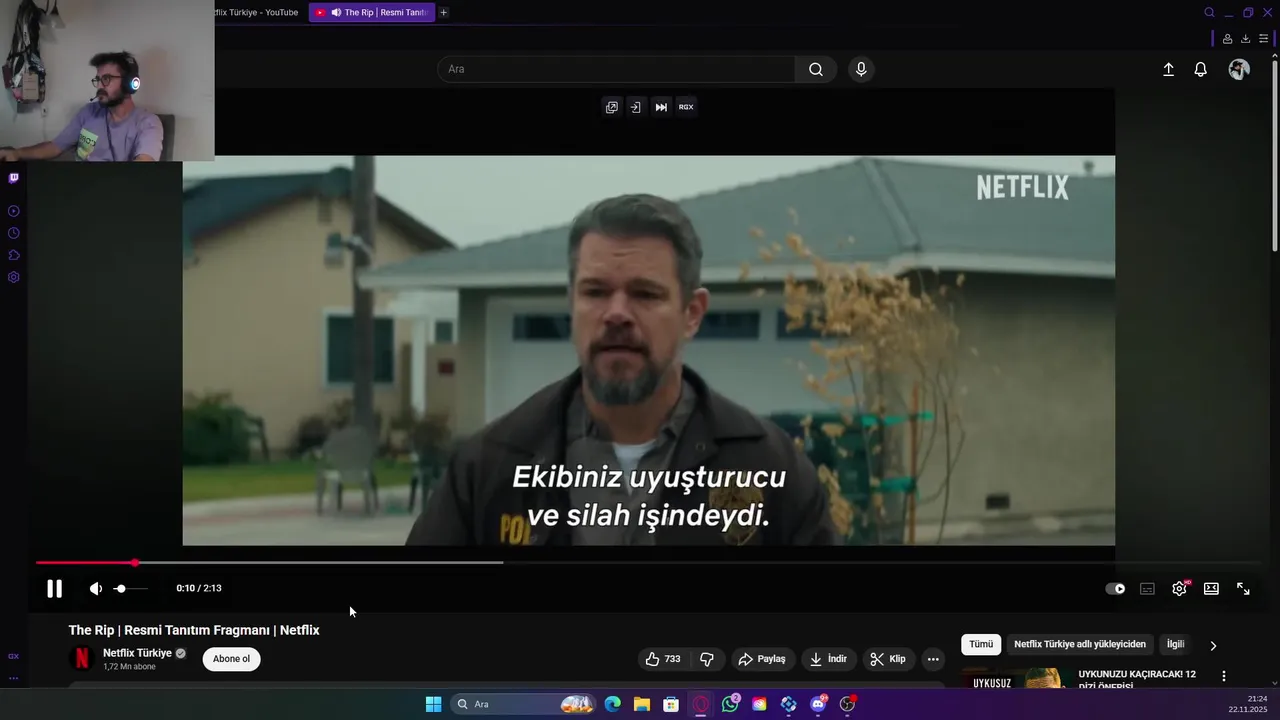Open OBS Studio from the taskbar
The image size is (1280, 720).
[847, 704]
